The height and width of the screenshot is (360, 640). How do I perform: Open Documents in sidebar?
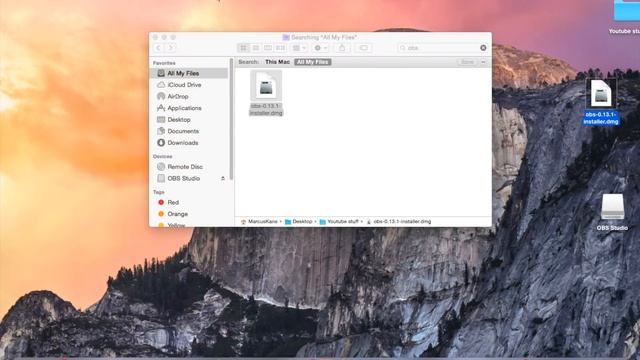(189, 131)
